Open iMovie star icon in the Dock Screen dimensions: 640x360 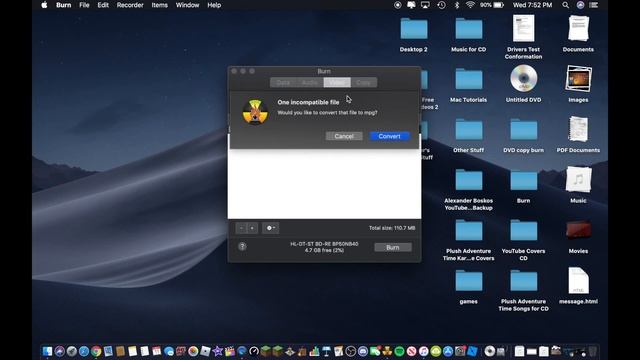(x=218, y=351)
